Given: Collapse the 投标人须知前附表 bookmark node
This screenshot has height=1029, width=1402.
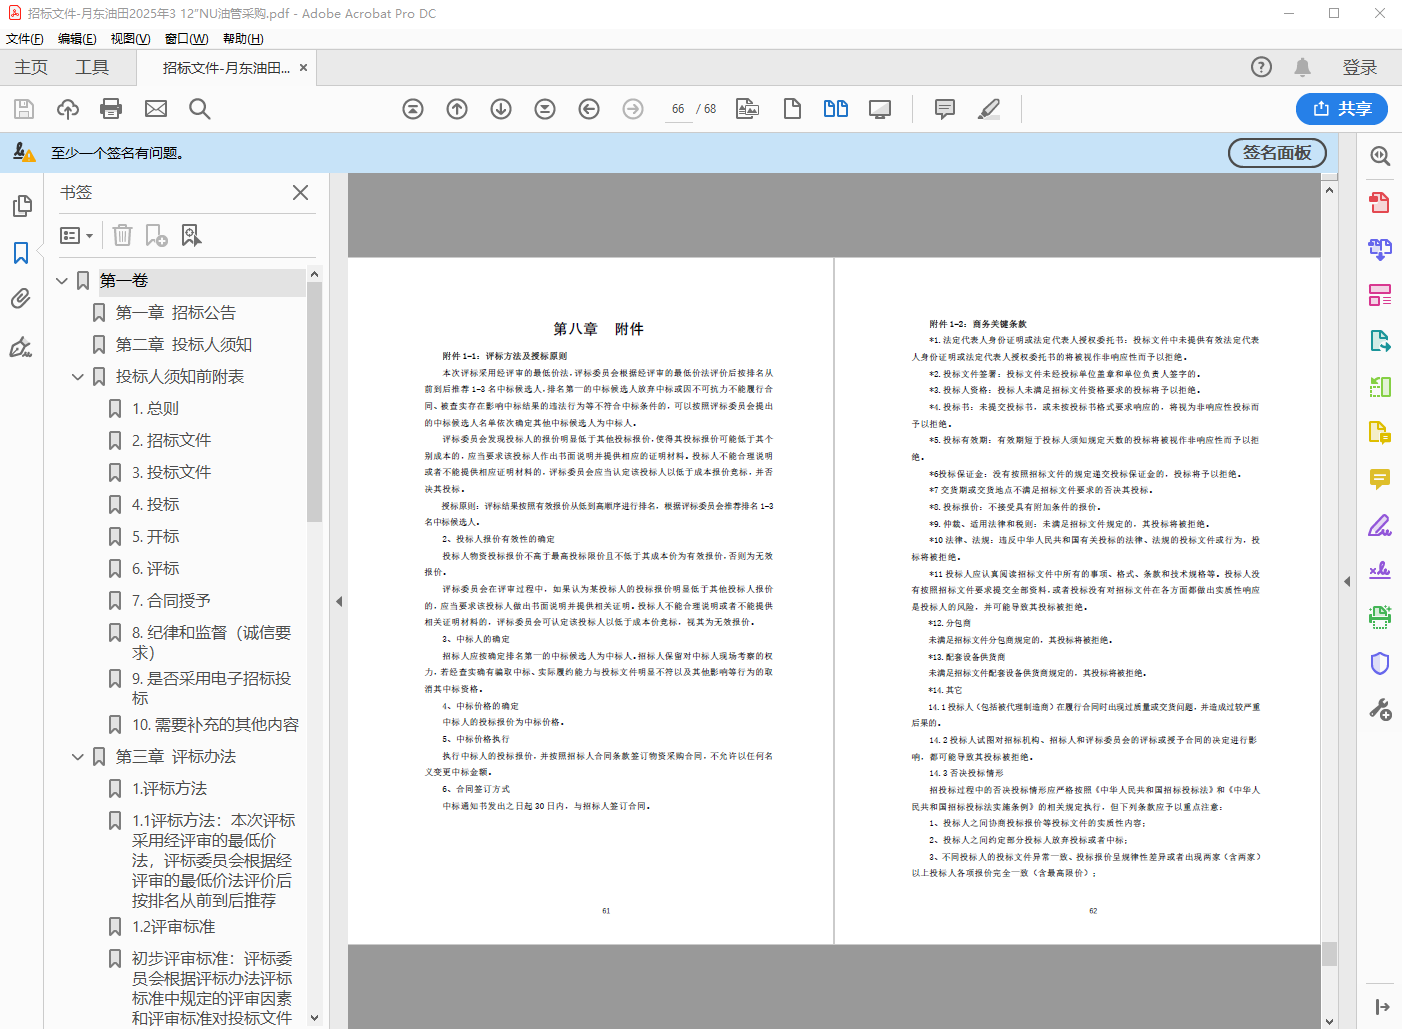Looking at the screenshot, I should pos(78,377).
